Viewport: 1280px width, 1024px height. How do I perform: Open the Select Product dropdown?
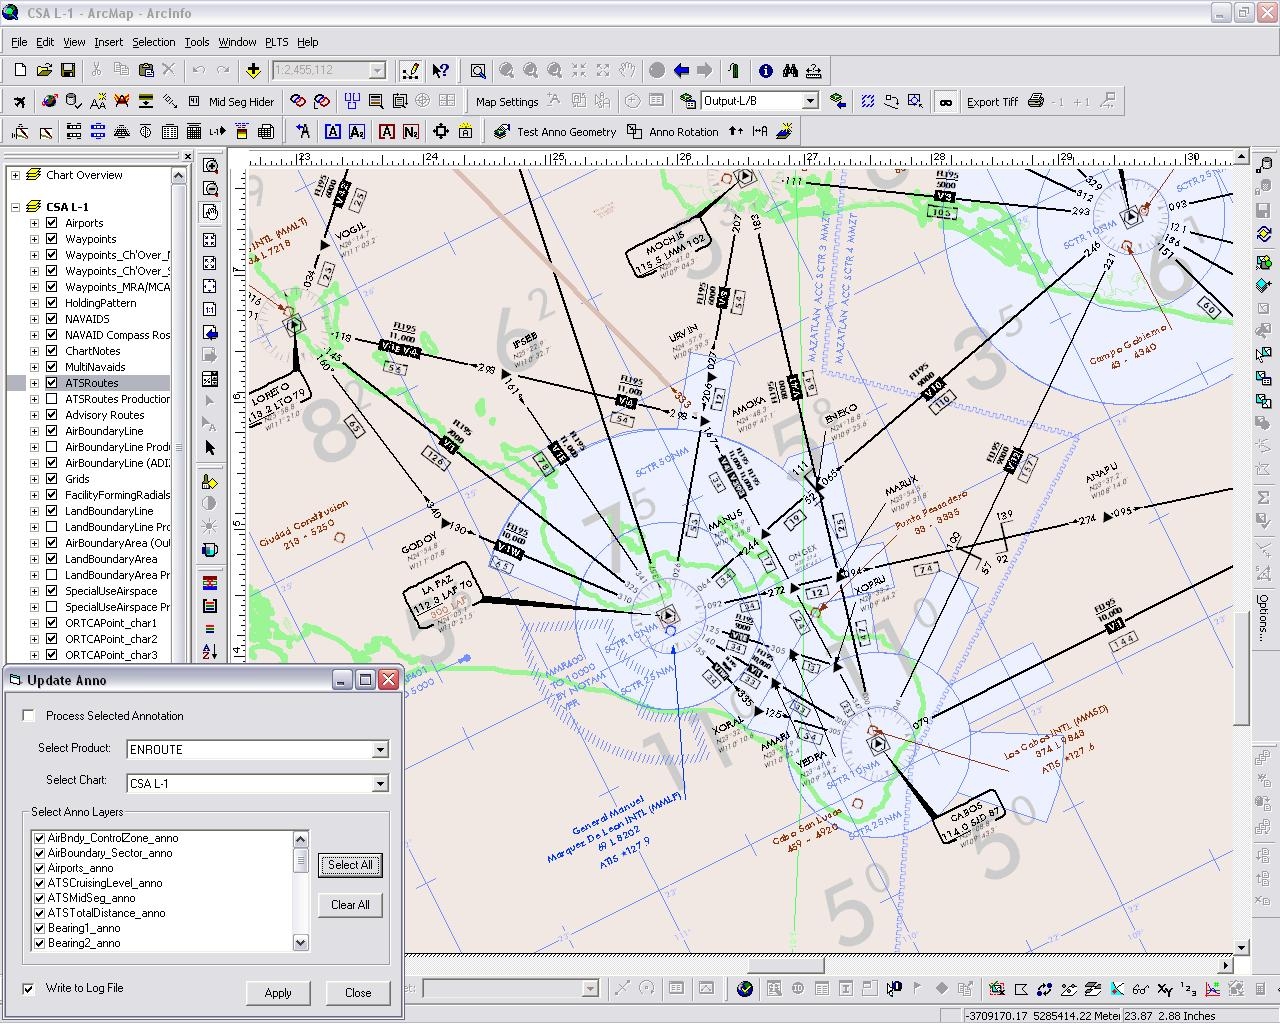380,749
